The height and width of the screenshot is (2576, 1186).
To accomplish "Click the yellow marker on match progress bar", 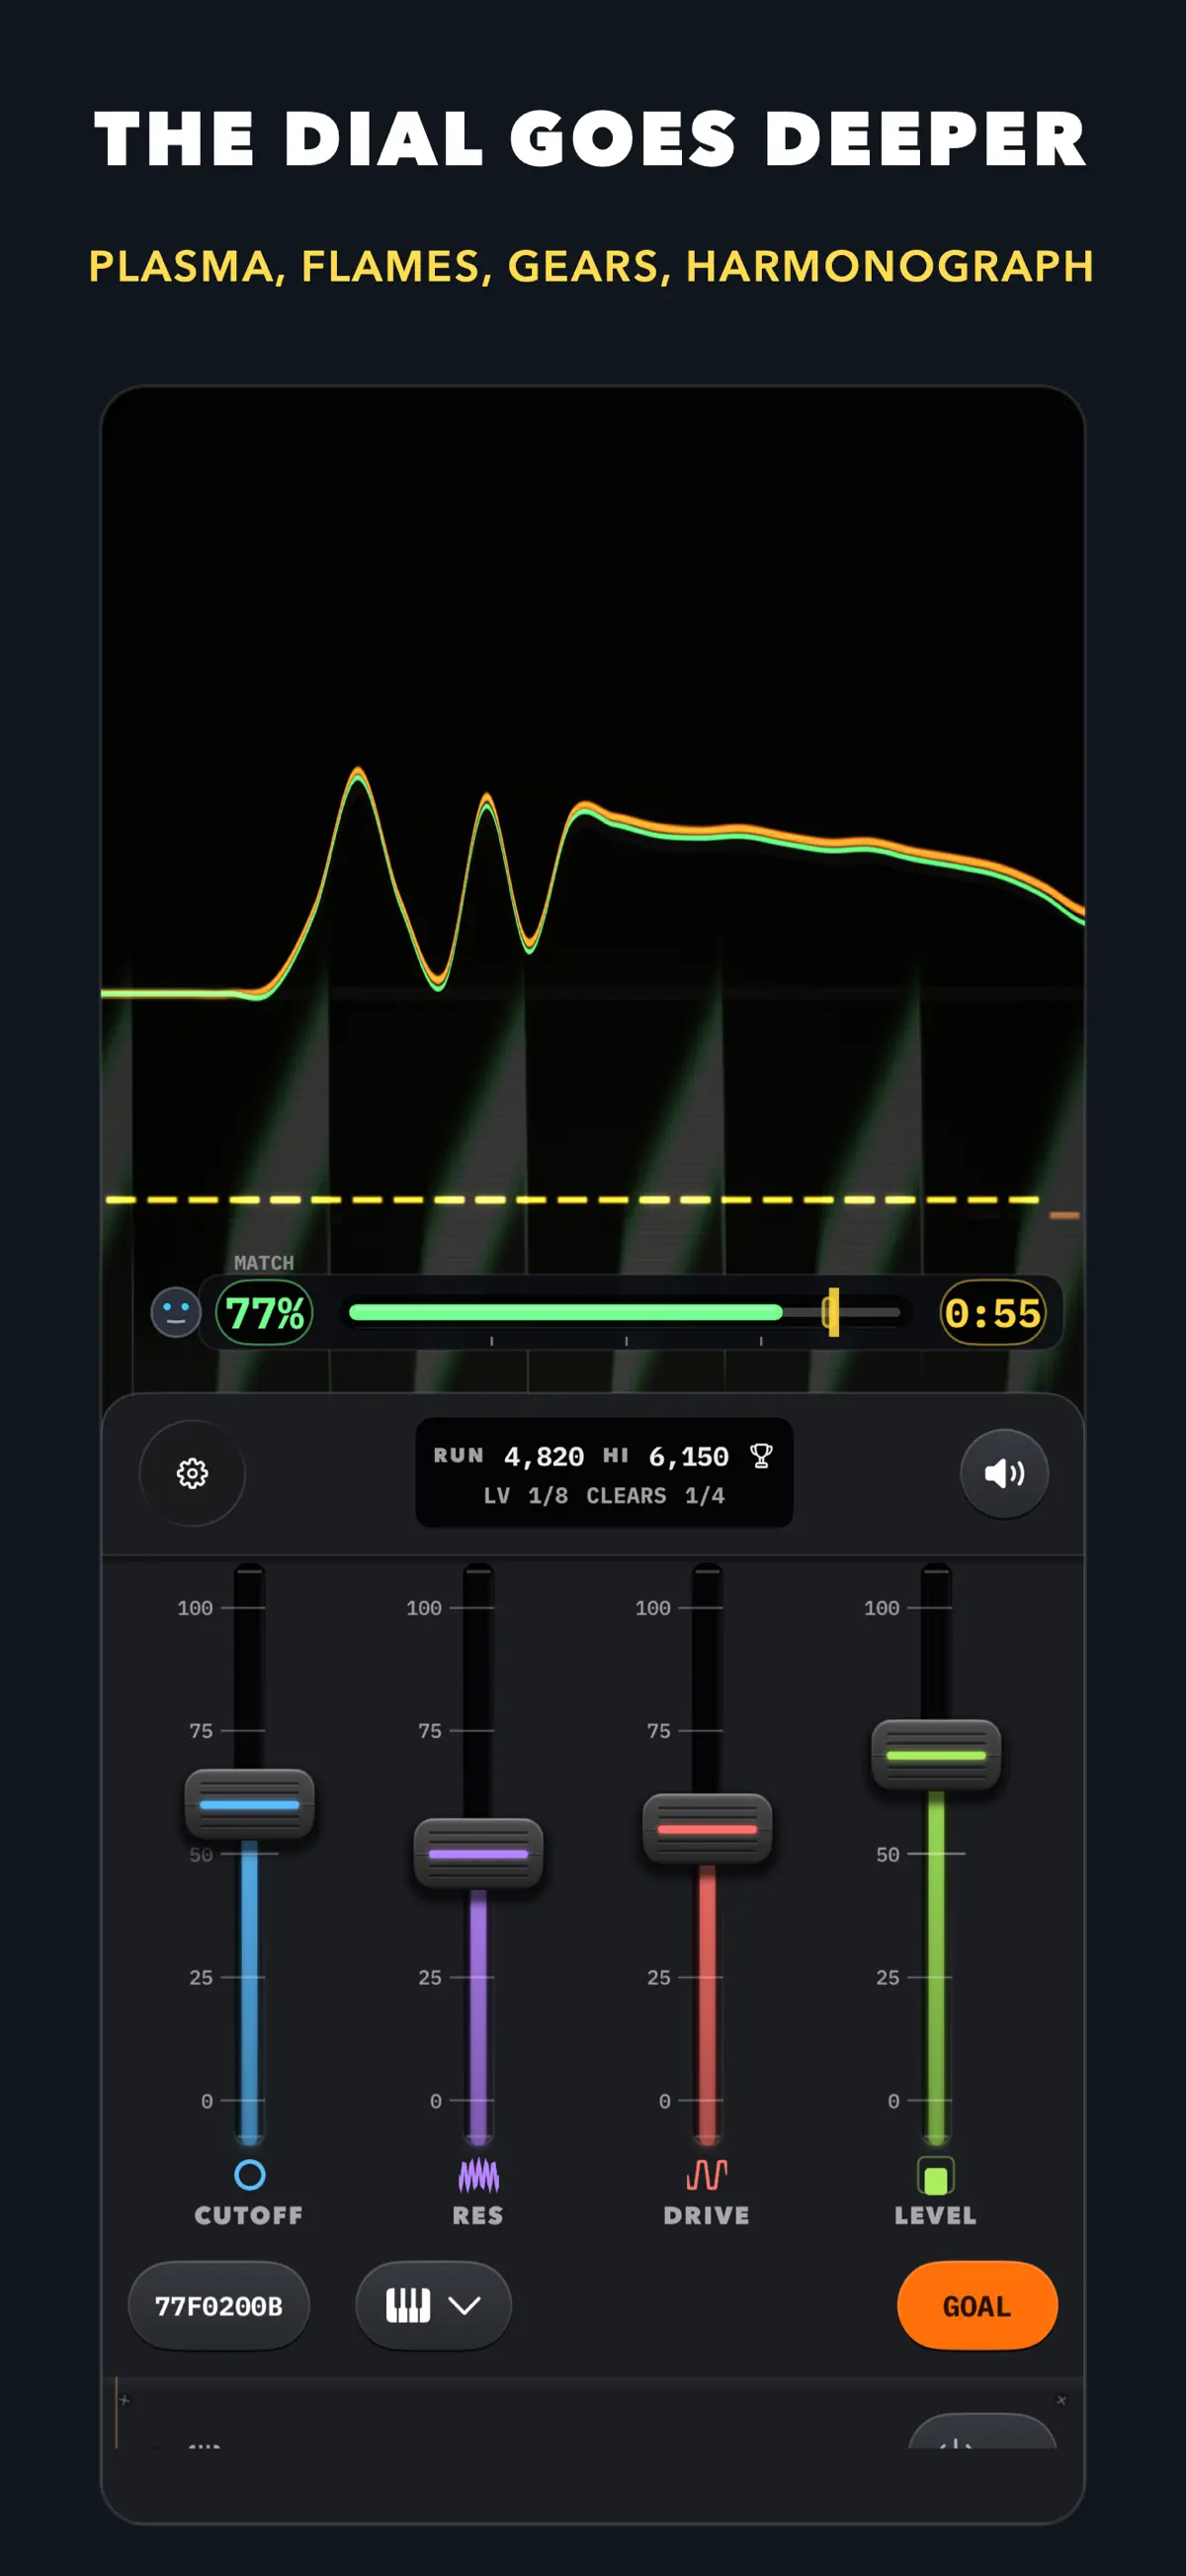I will (832, 1312).
